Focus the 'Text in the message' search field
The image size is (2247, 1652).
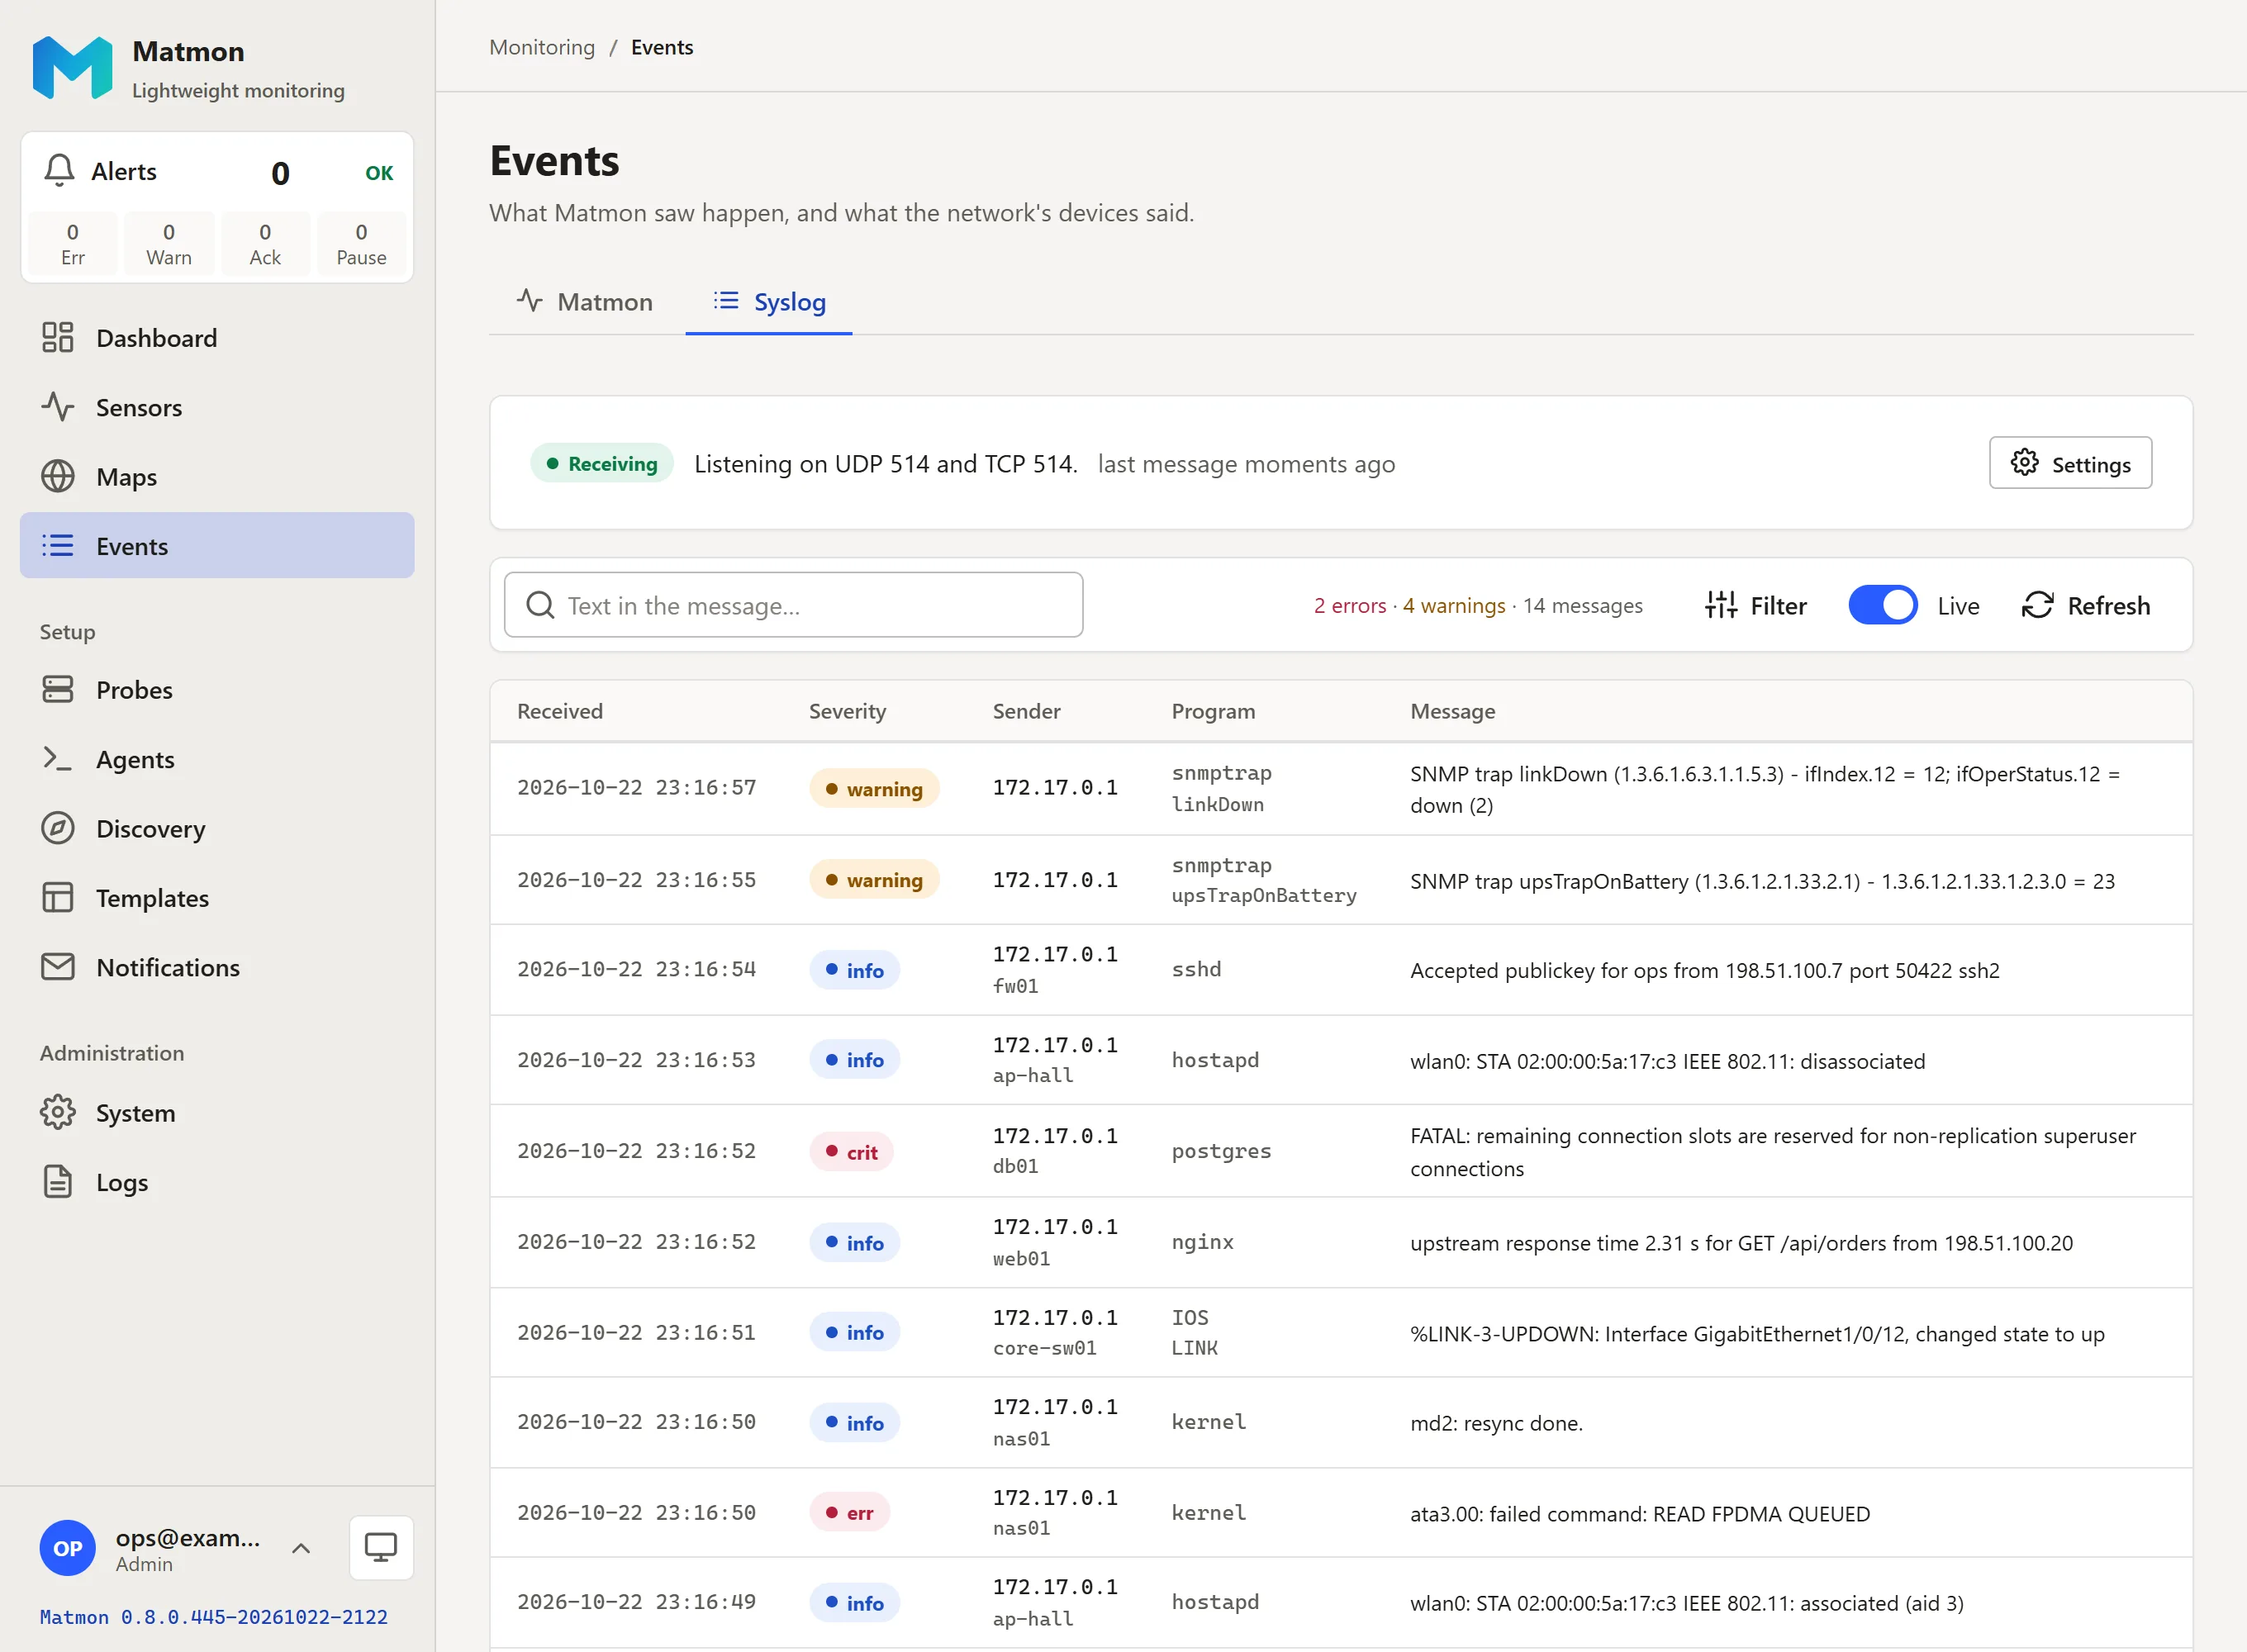pos(793,605)
